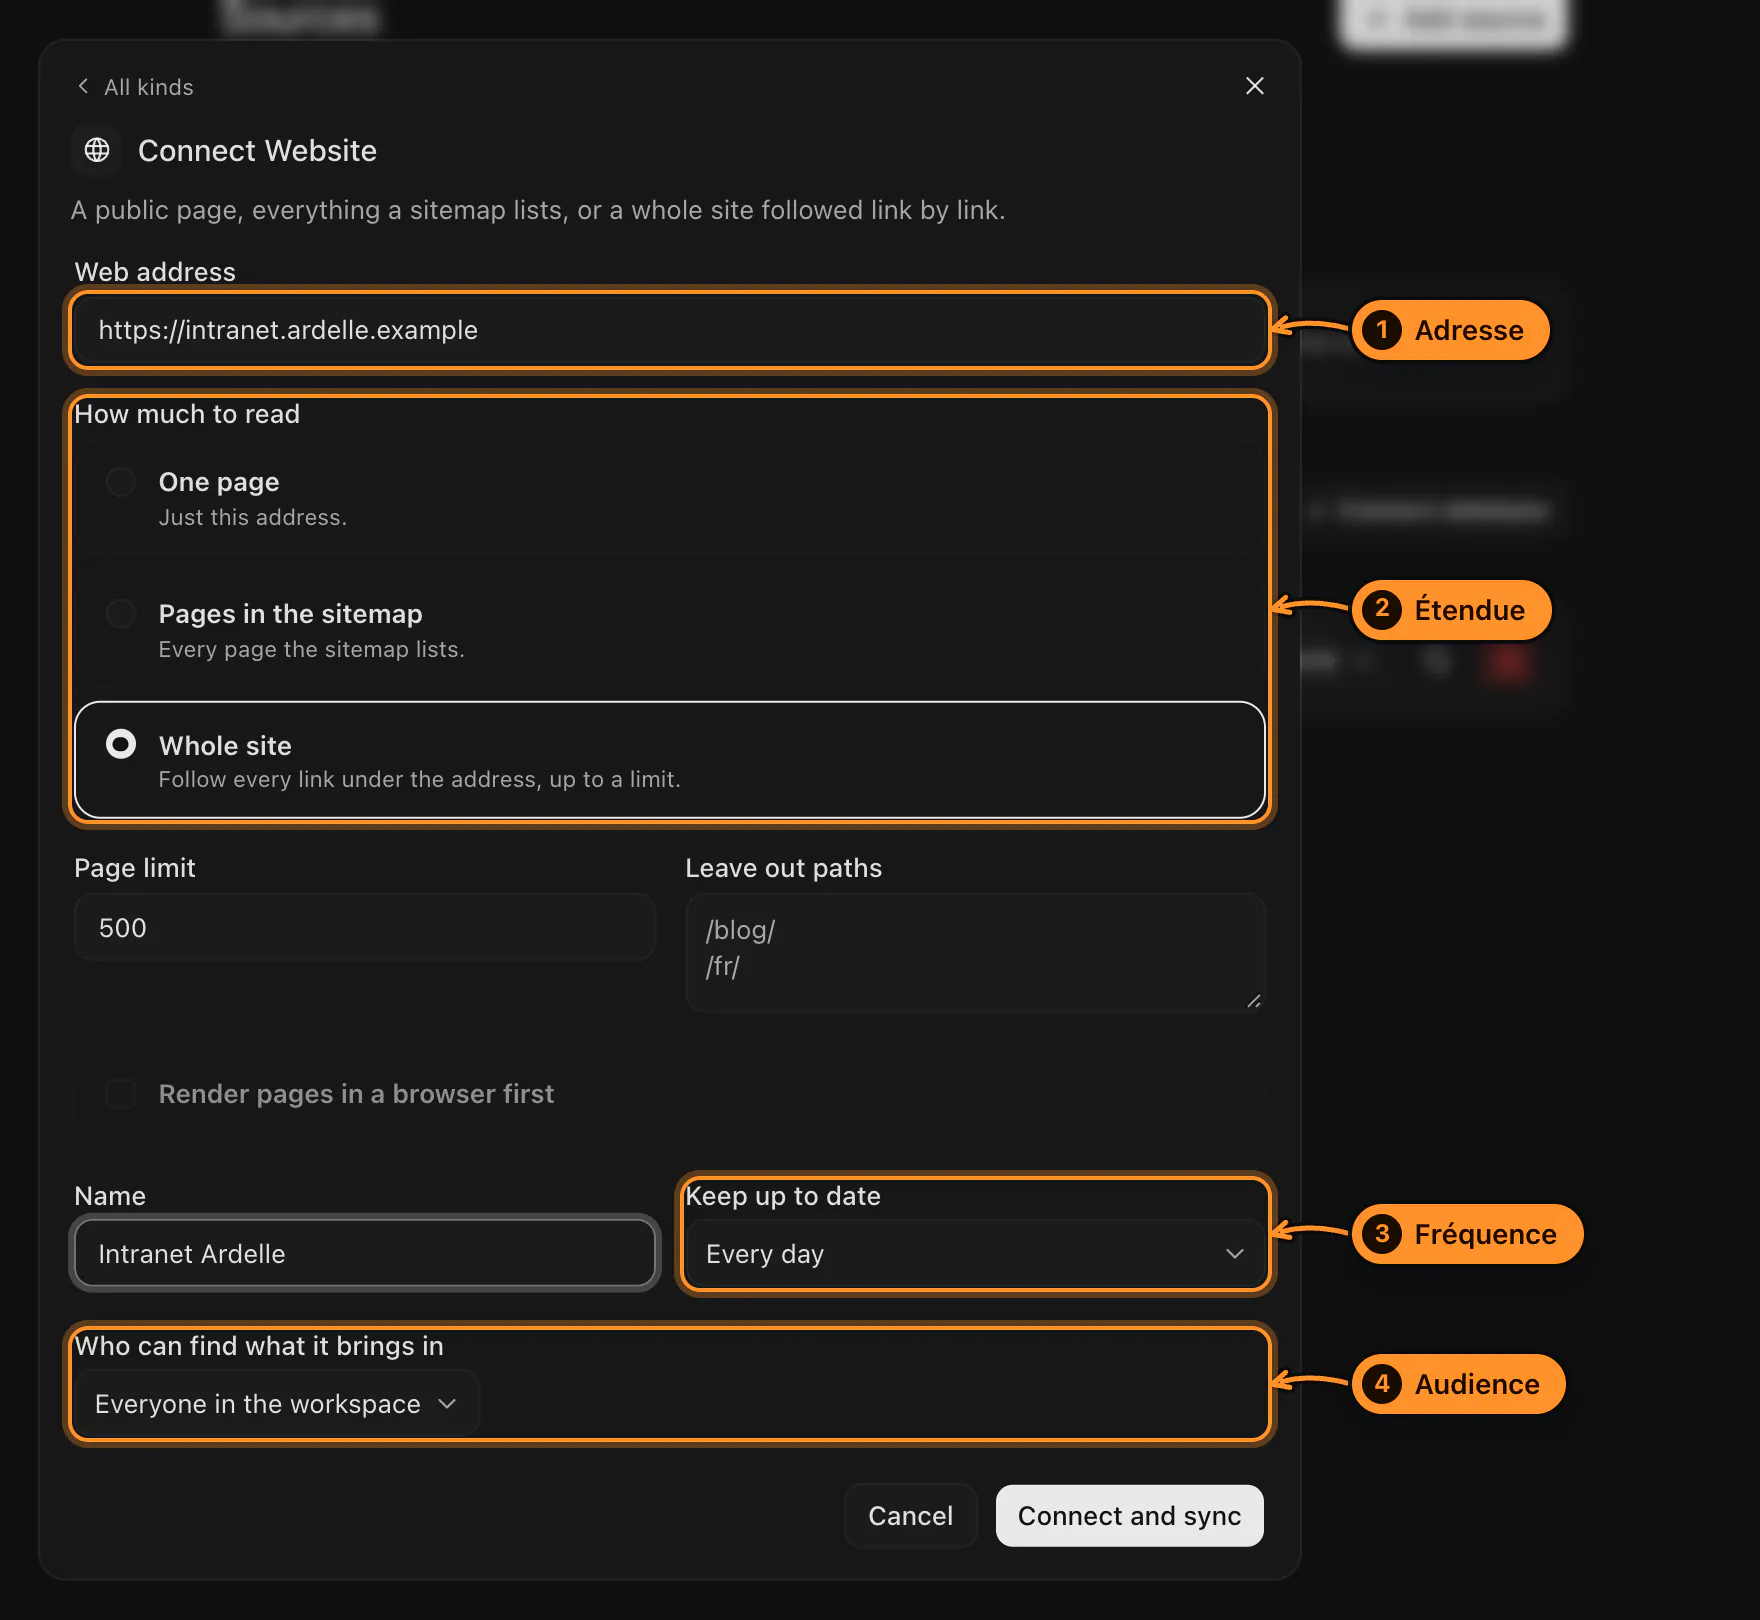The height and width of the screenshot is (1620, 1760).
Task: Click the Cancel button
Action: 910,1516
